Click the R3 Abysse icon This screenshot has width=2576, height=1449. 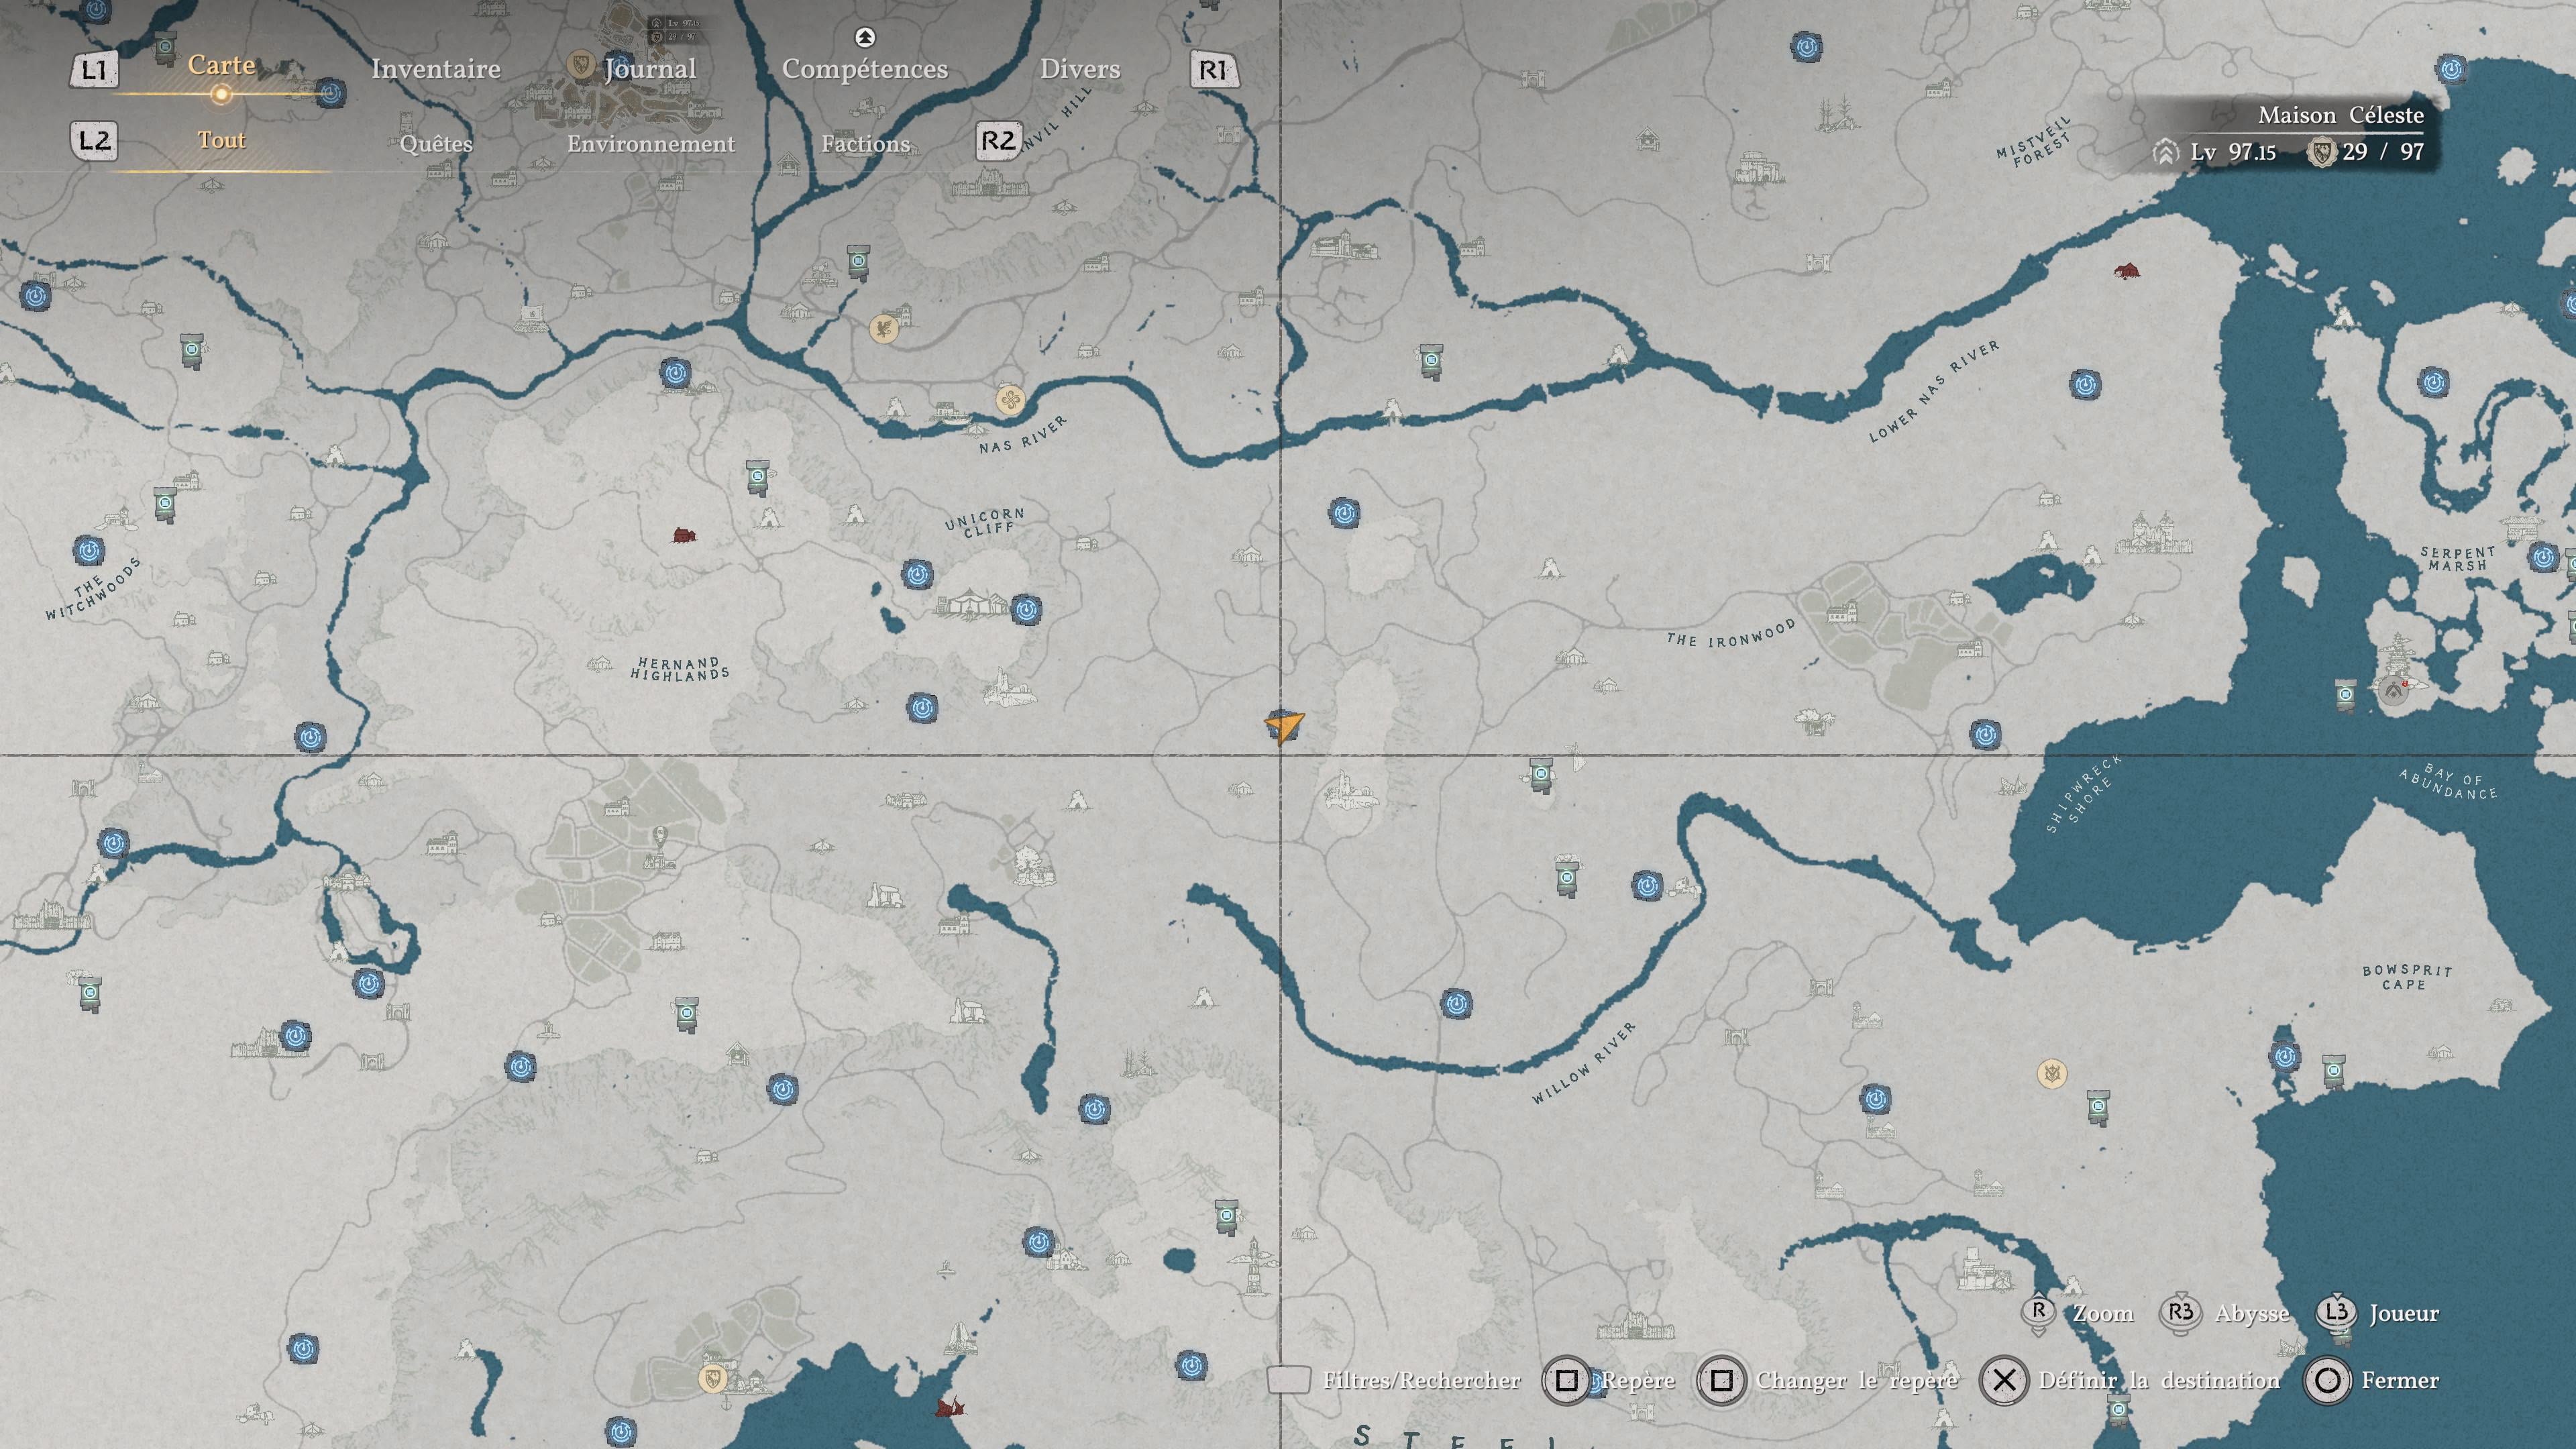tap(2181, 1312)
